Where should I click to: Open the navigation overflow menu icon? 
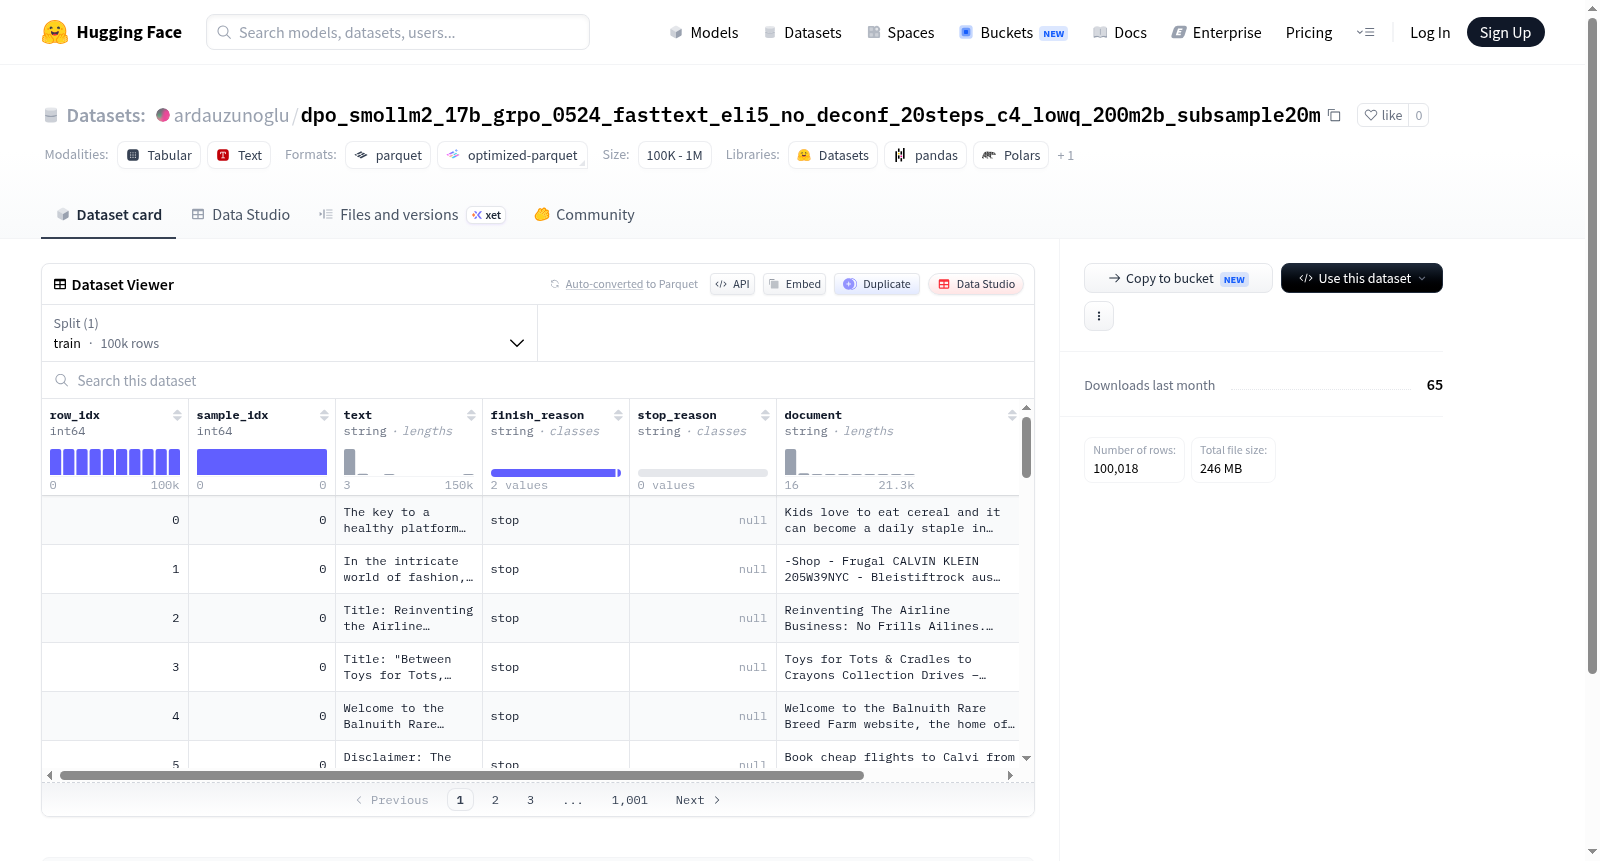point(1365,32)
